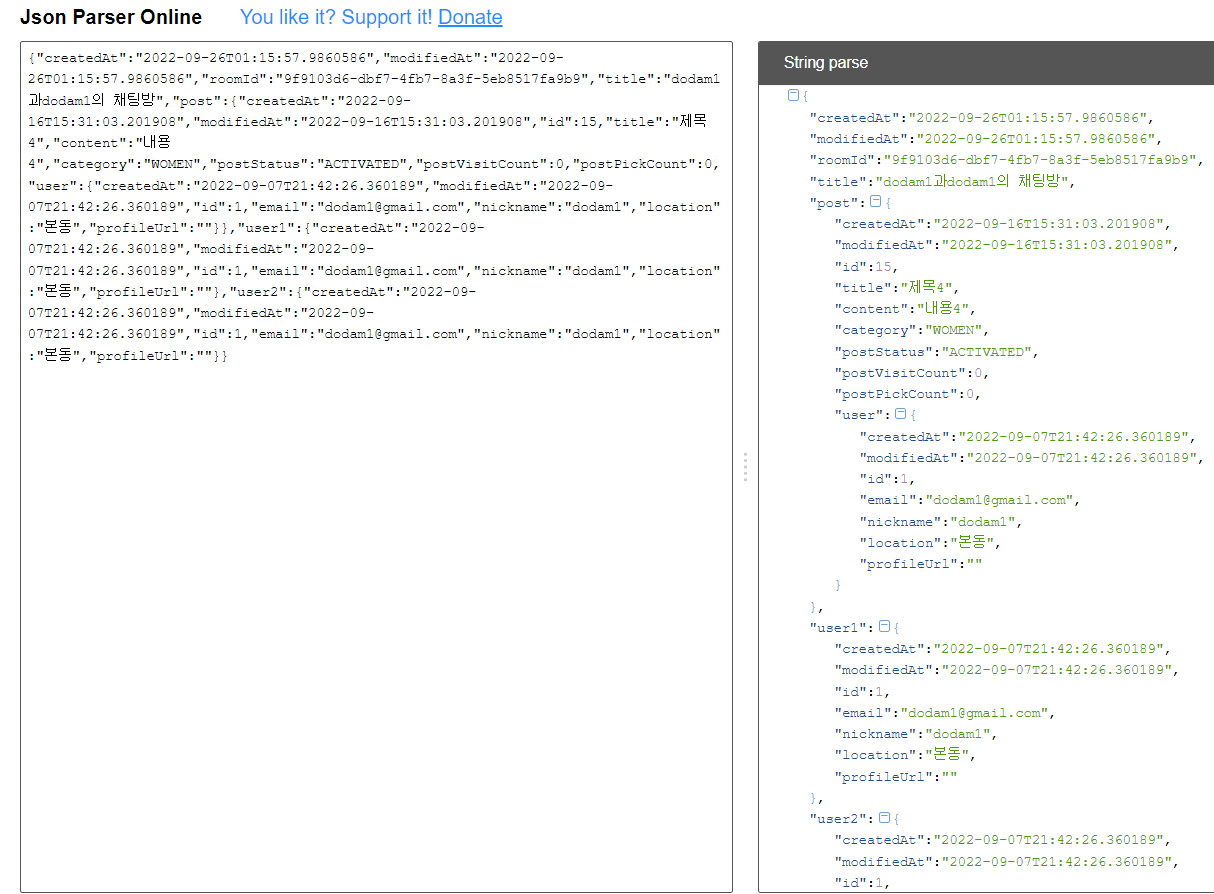Select "createdAt" row under user2
1214x894 pixels.
pyautogui.click(x=1005, y=840)
